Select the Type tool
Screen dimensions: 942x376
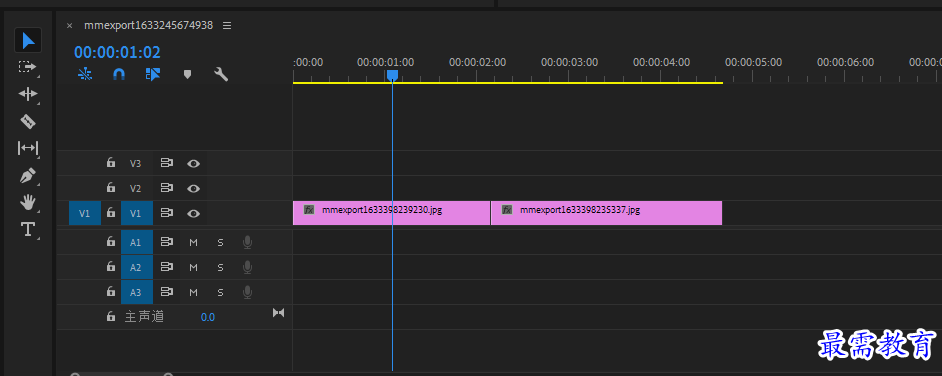coord(28,229)
